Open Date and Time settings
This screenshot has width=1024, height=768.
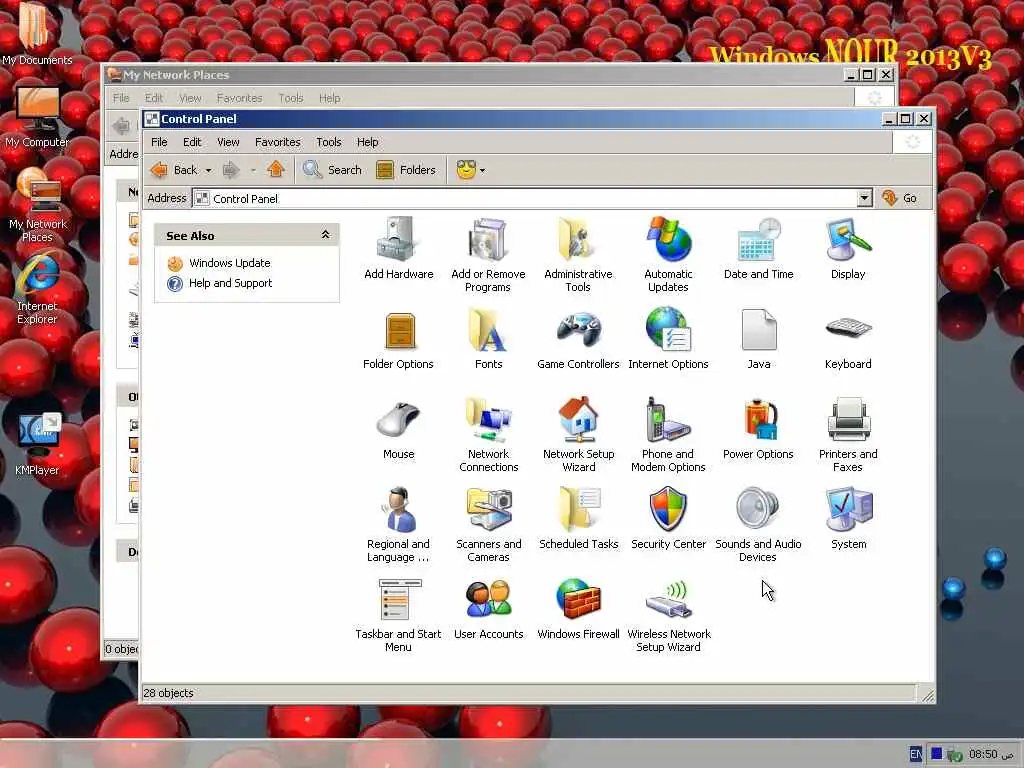[x=758, y=248]
